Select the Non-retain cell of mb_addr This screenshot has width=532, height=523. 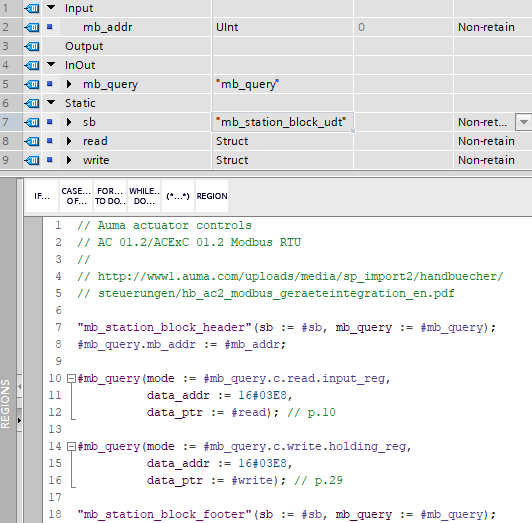pyautogui.click(x=493, y=27)
